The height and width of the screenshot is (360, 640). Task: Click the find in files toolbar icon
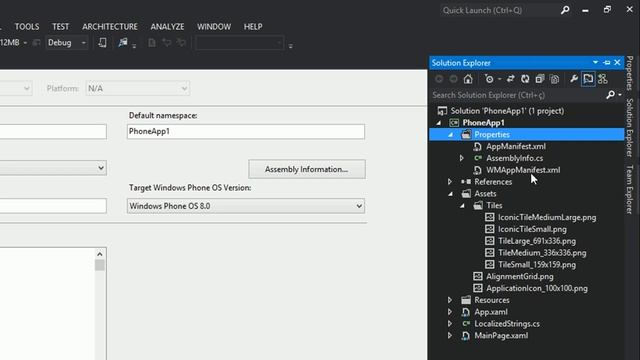point(123,42)
